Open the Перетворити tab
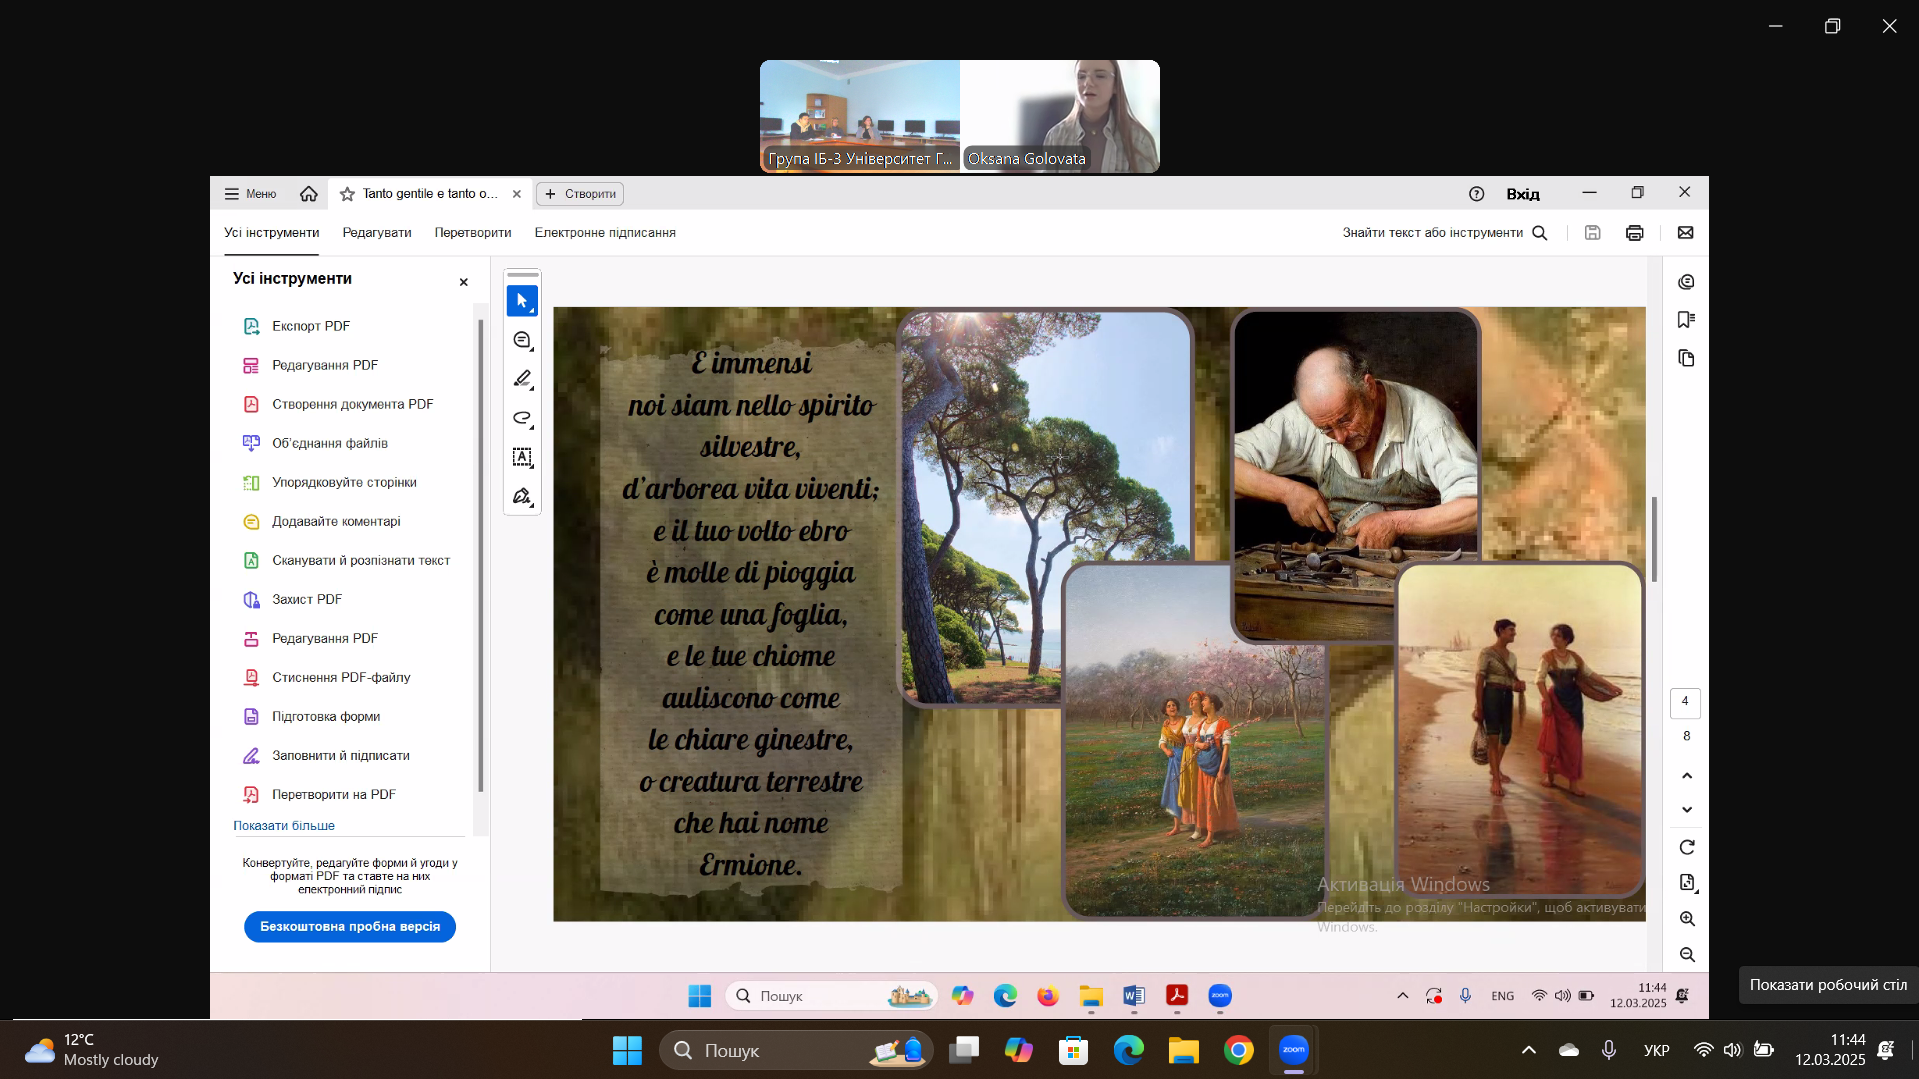1919x1079 pixels. pos(473,233)
